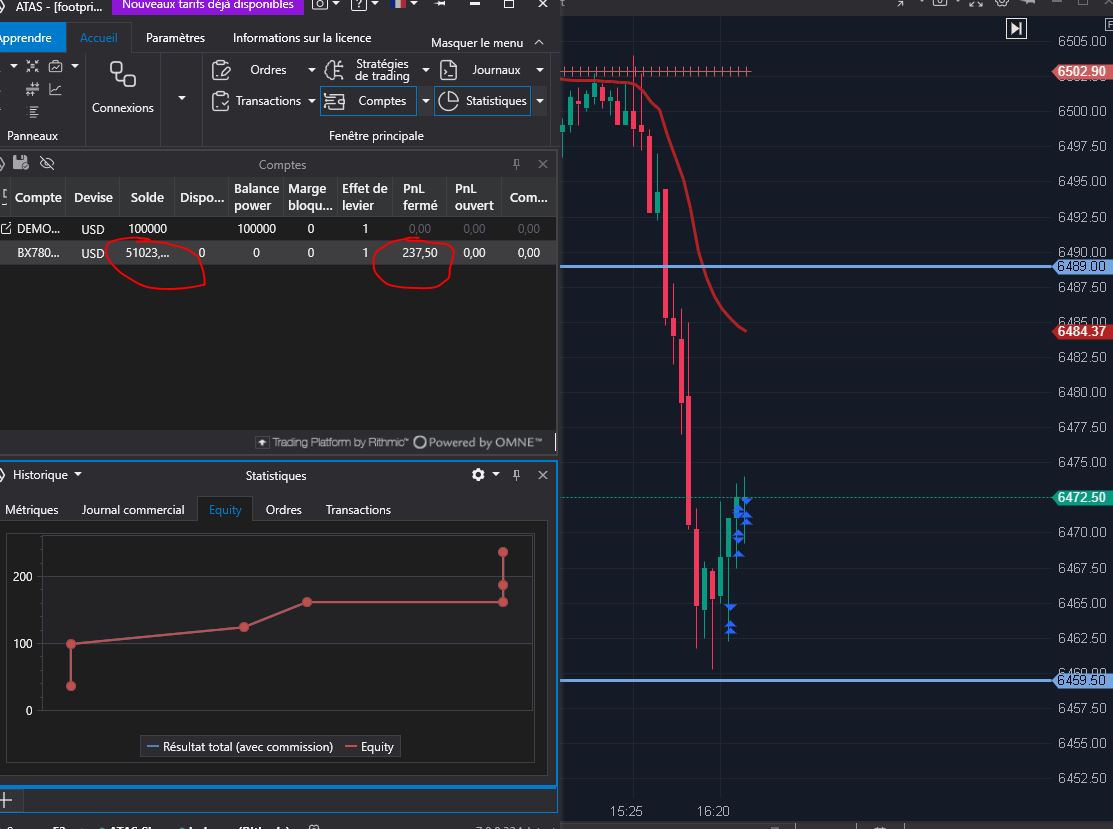Expand the Ordres dropdown arrow

click(312, 70)
